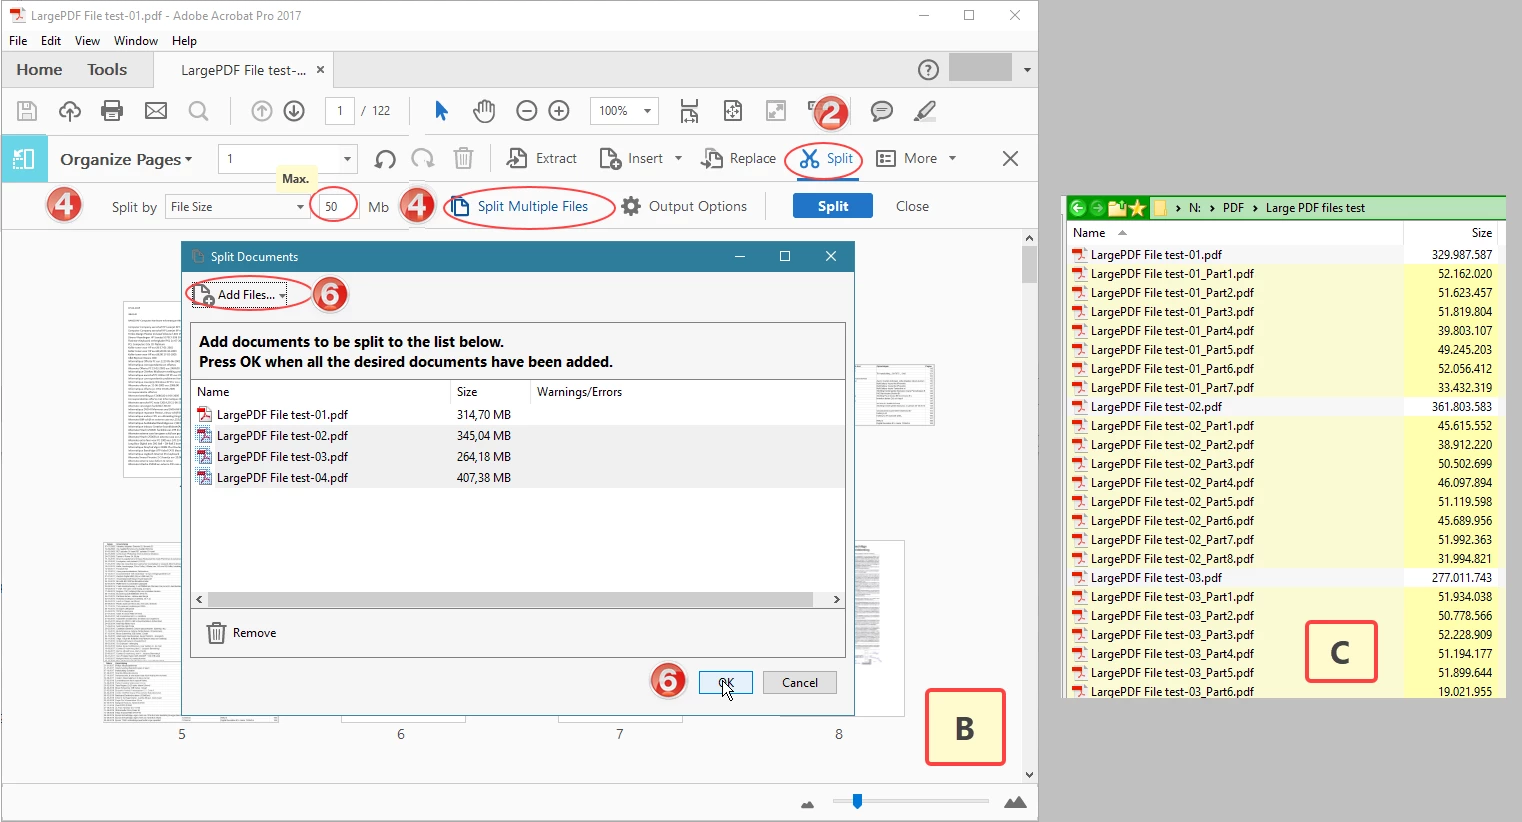Screen dimensions: 1522x822
Task: Select the Hand pan tool
Action: tap(484, 111)
